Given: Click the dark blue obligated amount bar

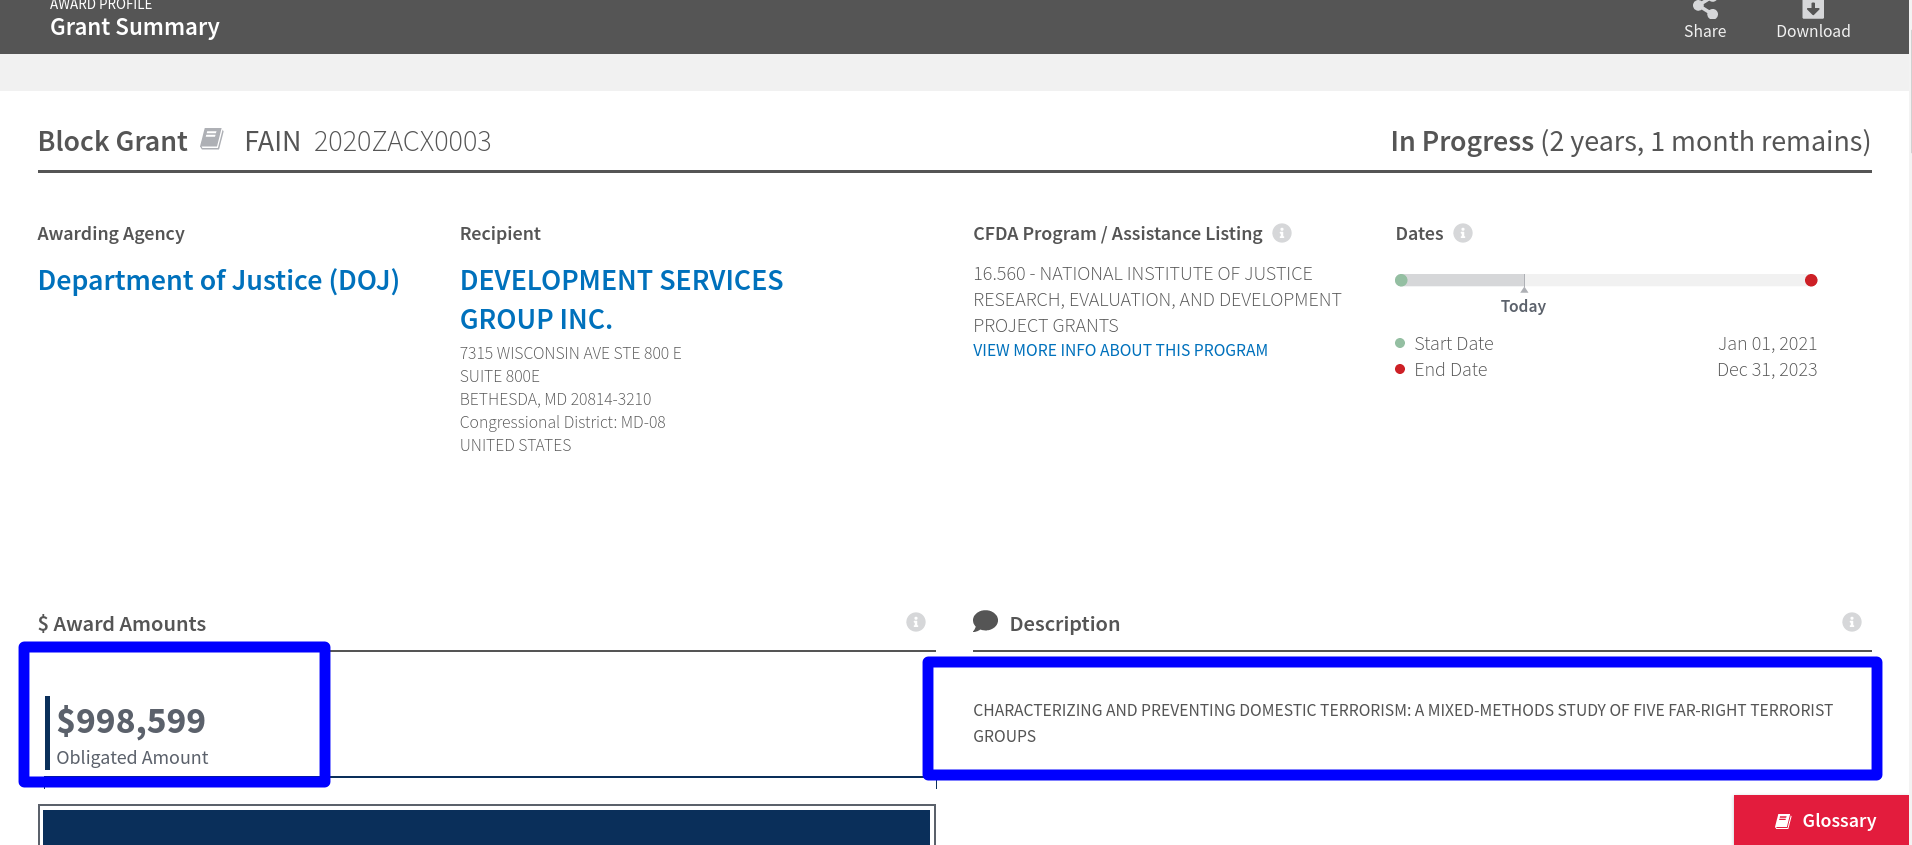Looking at the screenshot, I should pos(486,827).
